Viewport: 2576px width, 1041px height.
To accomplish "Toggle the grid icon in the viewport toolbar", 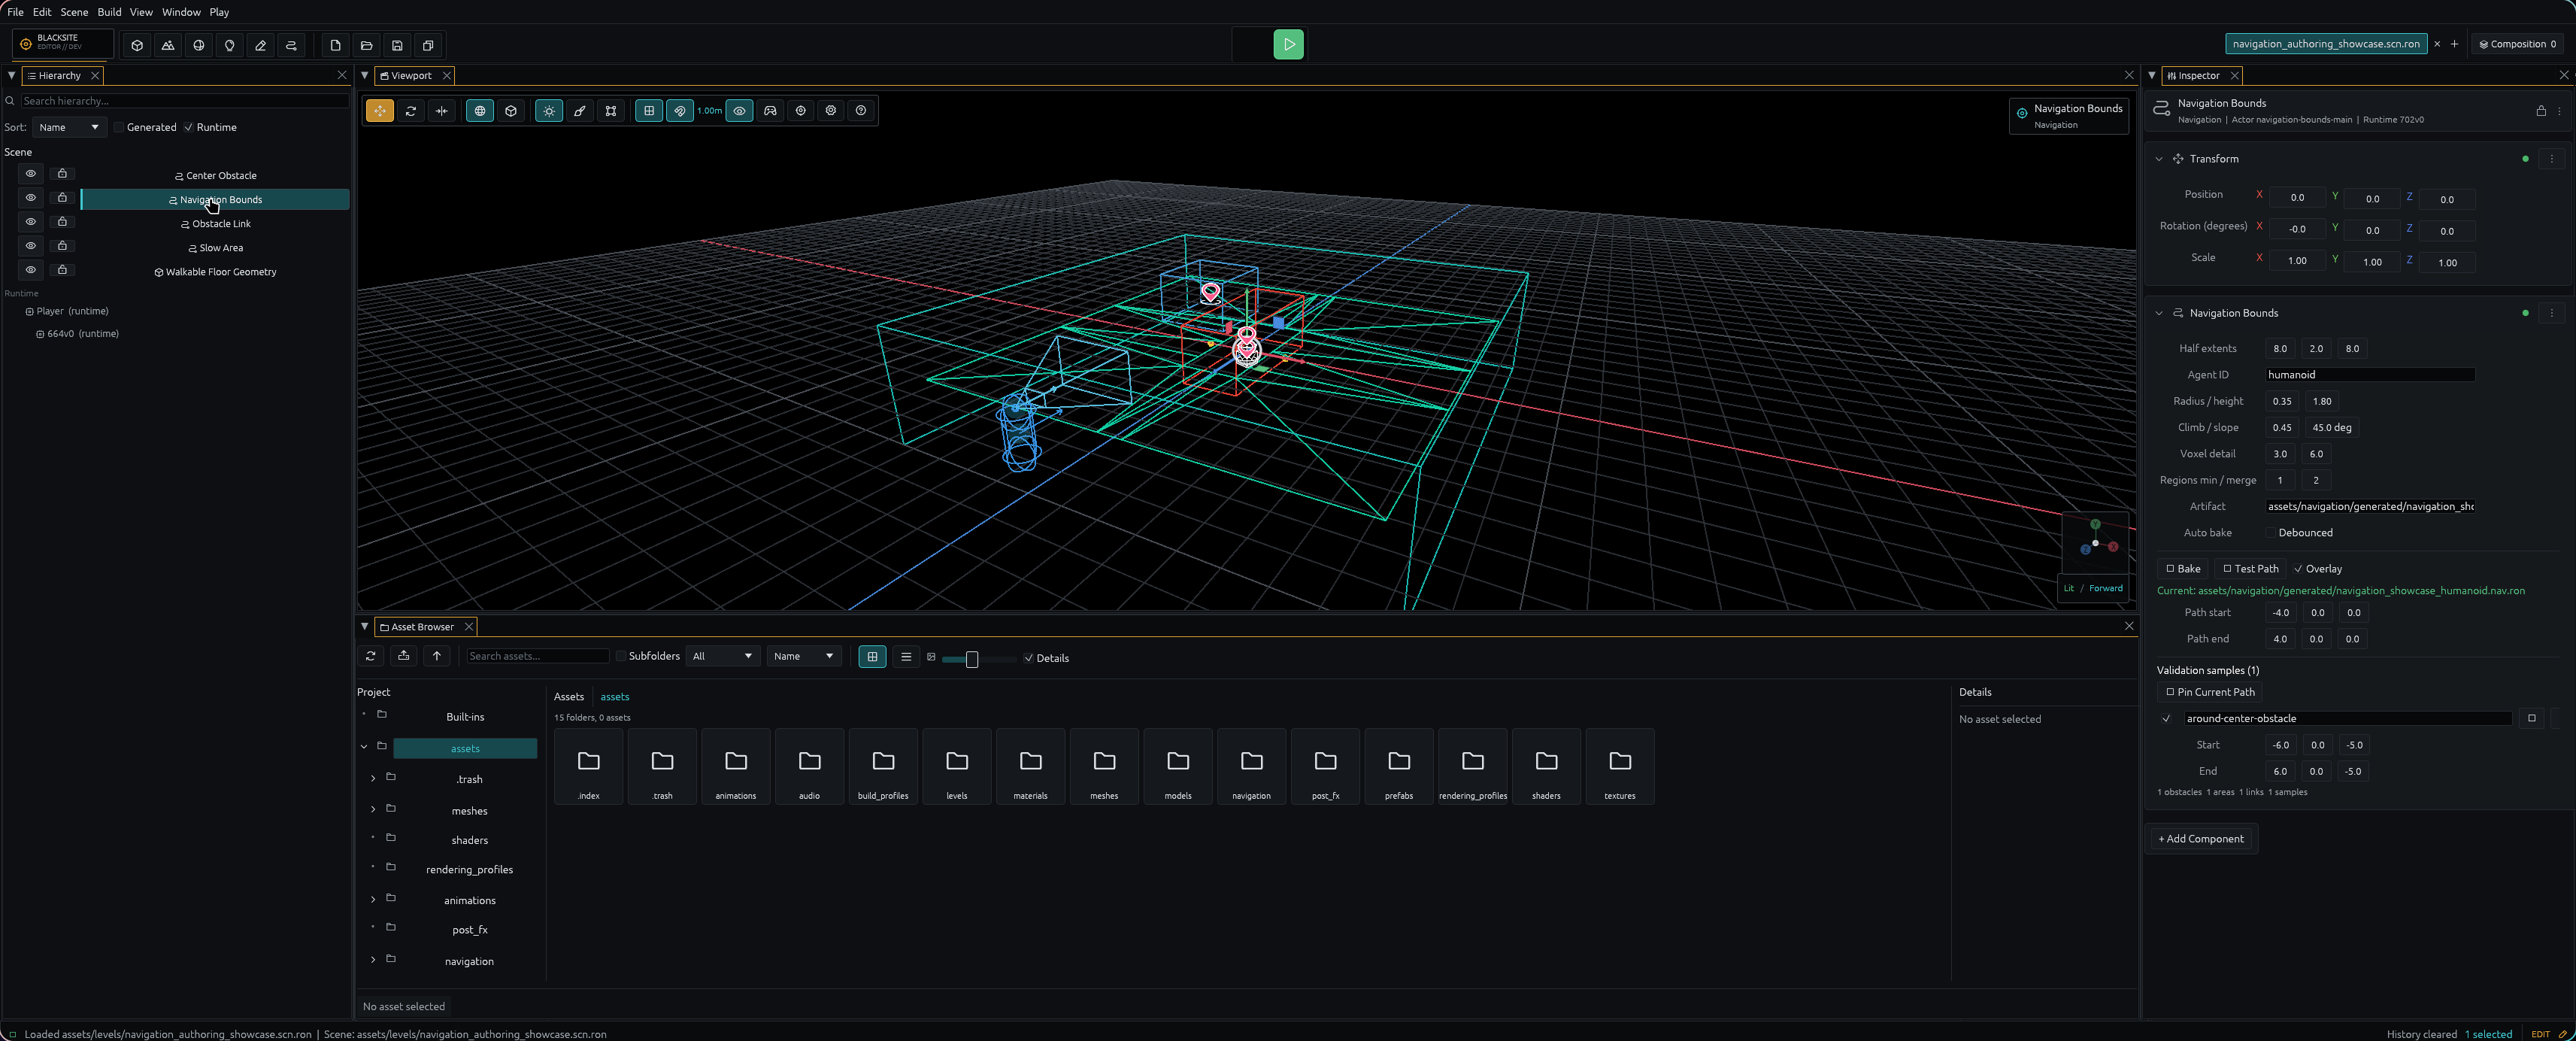I will coord(649,111).
